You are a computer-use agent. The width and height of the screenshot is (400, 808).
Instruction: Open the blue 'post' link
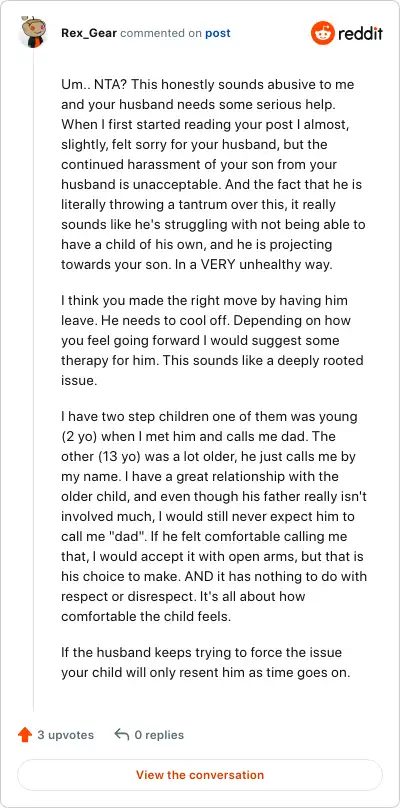[x=218, y=33]
